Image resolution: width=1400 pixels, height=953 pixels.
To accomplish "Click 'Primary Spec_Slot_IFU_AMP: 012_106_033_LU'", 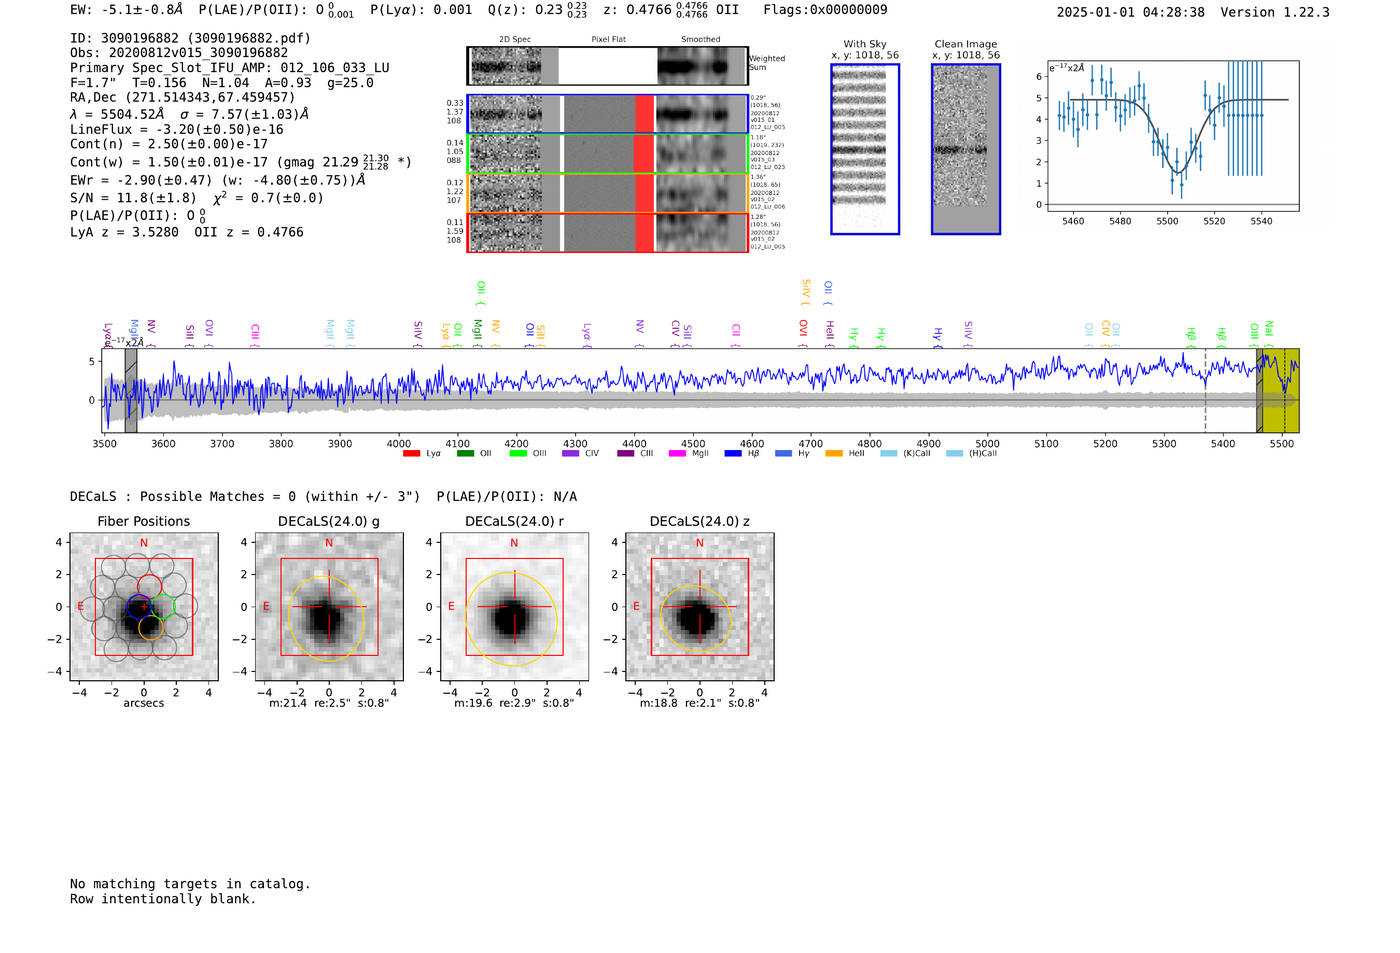I will point(230,68).
